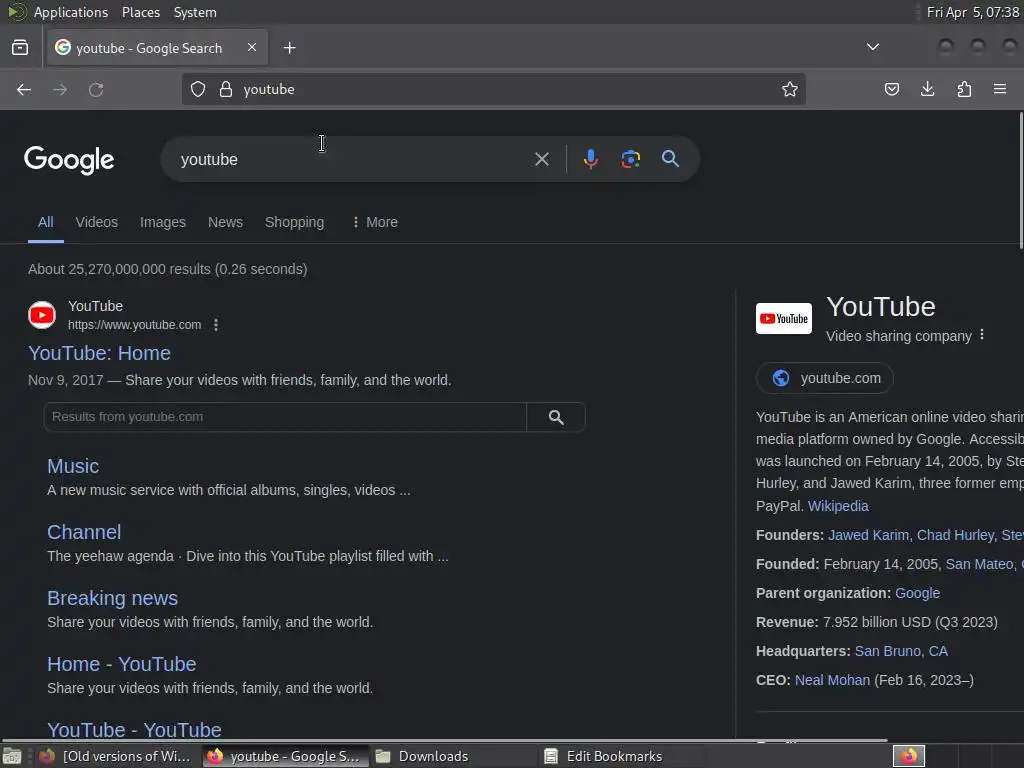Open the Firefox View icon beside tabs
This screenshot has width=1024, height=768.
20,48
